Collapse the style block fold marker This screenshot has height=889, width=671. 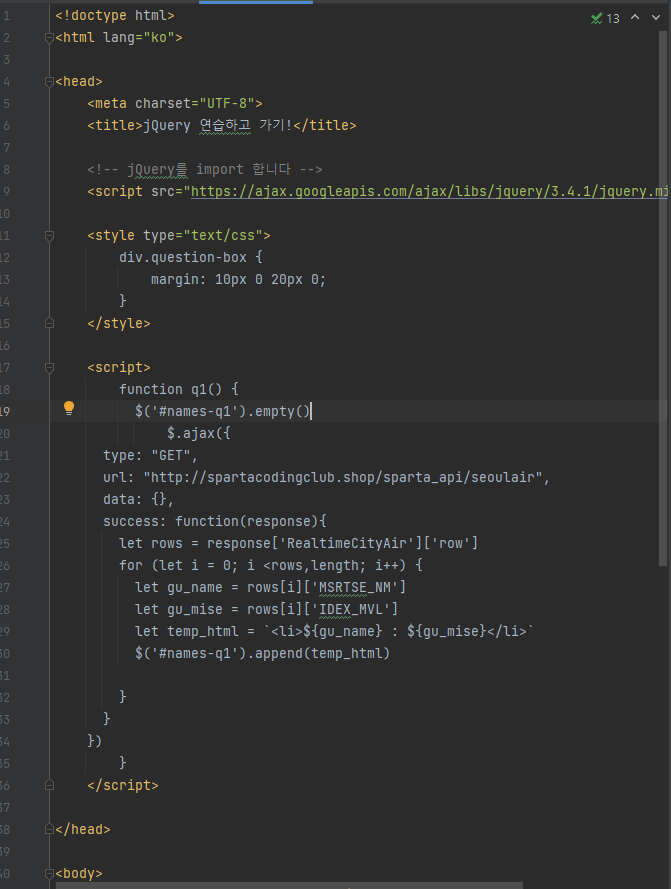tap(49, 236)
